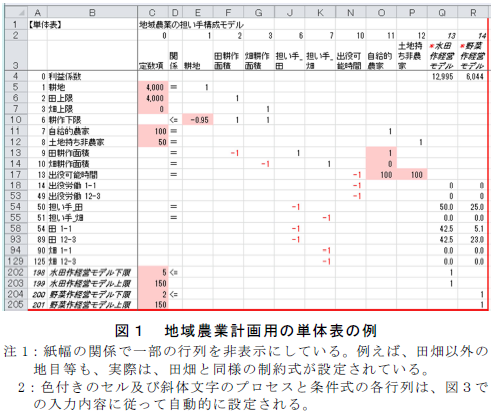The height and width of the screenshot is (418, 493).
Task: Click the 【単体表】 cell
Action: pyautogui.click(x=45, y=24)
